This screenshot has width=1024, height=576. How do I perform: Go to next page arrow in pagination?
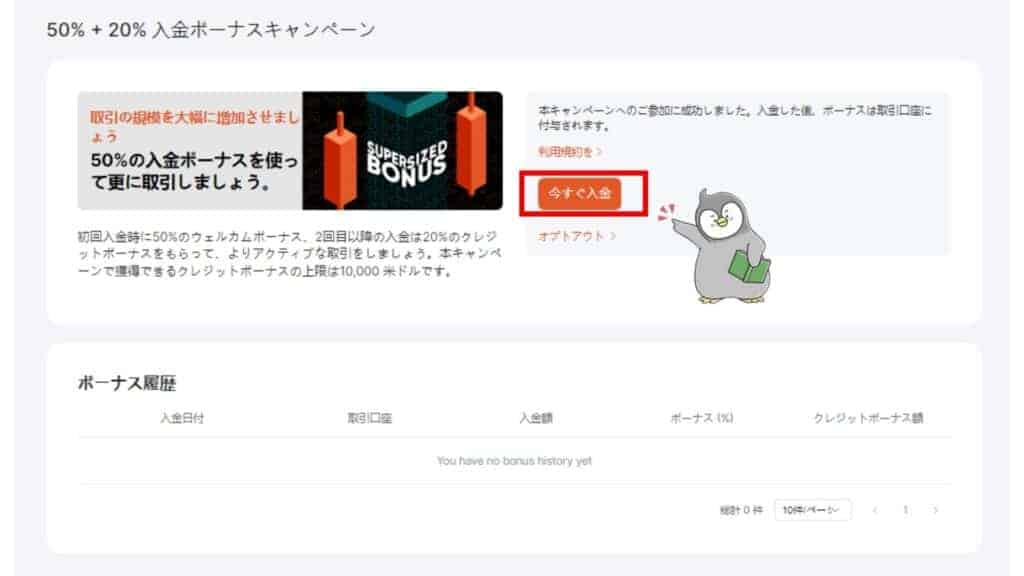[935, 509]
